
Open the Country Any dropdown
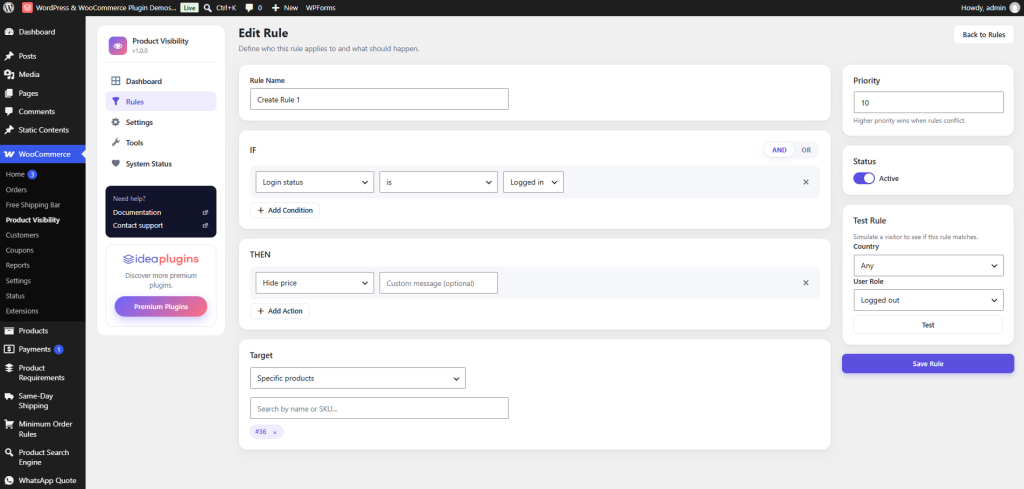[928, 266]
